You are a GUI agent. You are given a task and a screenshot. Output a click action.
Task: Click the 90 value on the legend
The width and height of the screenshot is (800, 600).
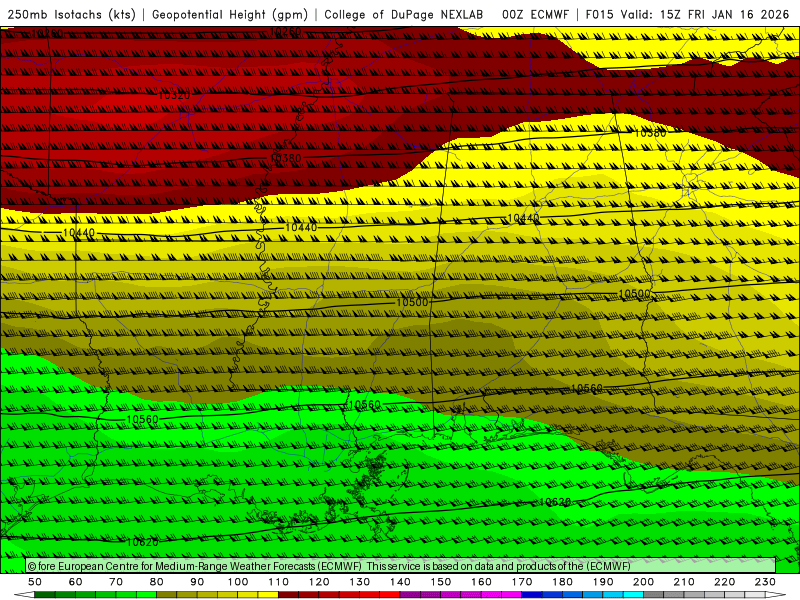click(197, 582)
